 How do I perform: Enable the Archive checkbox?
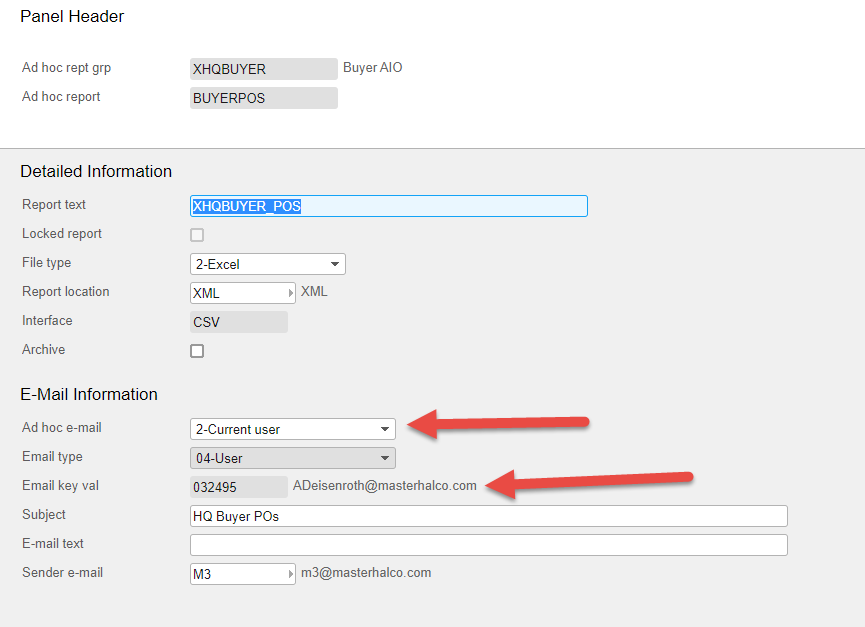pos(197,351)
